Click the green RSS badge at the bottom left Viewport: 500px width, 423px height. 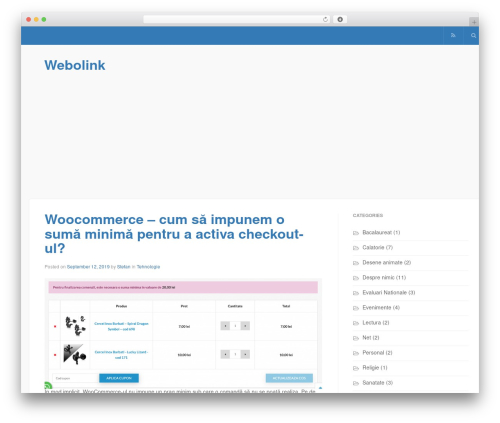48,386
